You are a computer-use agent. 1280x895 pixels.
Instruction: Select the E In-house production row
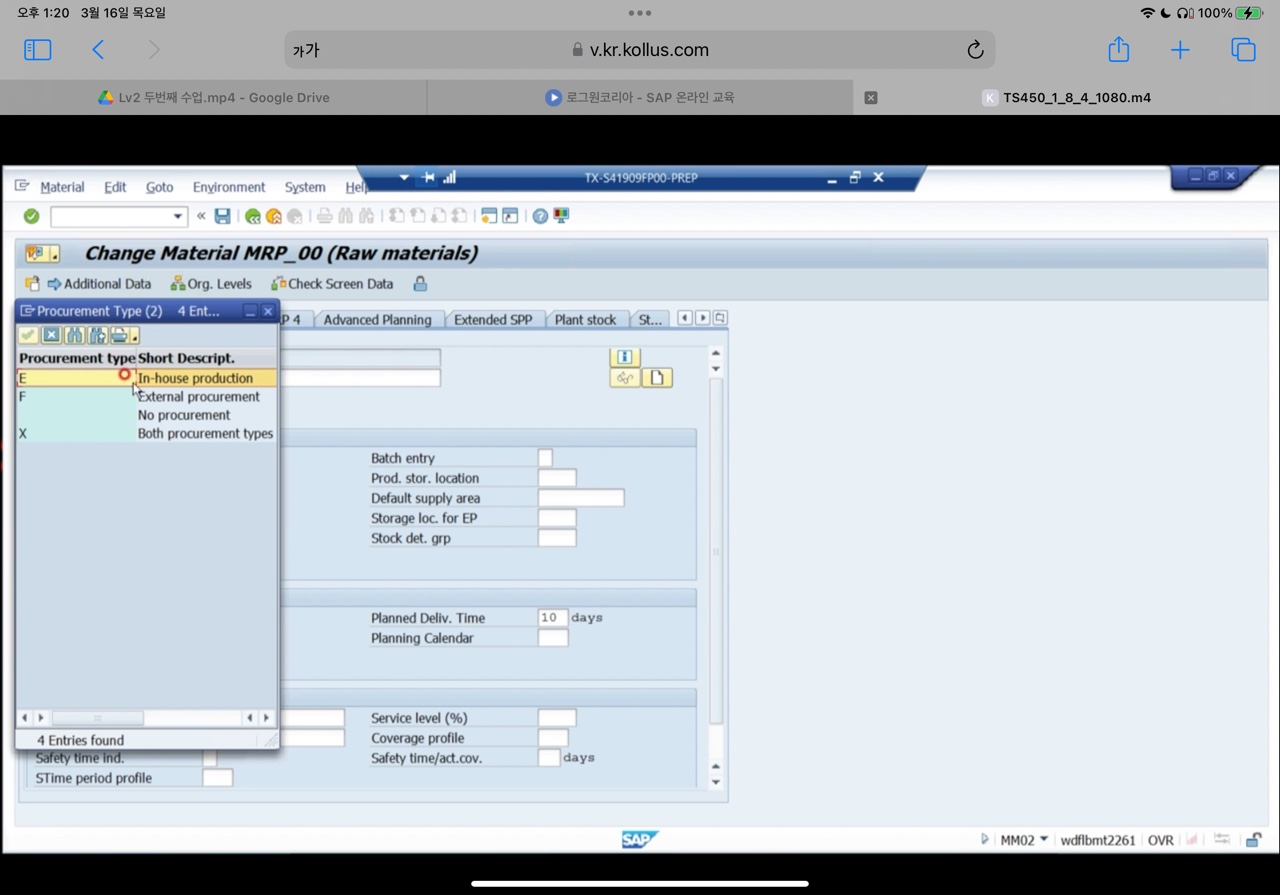coord(146,378)
